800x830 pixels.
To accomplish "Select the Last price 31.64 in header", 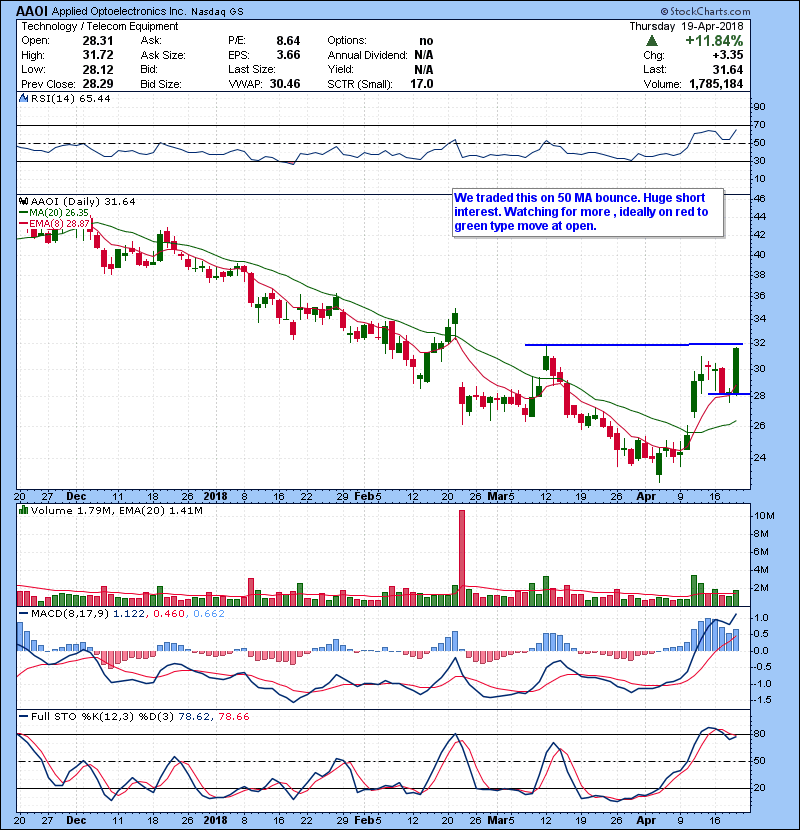I will (x=727, y=69).
